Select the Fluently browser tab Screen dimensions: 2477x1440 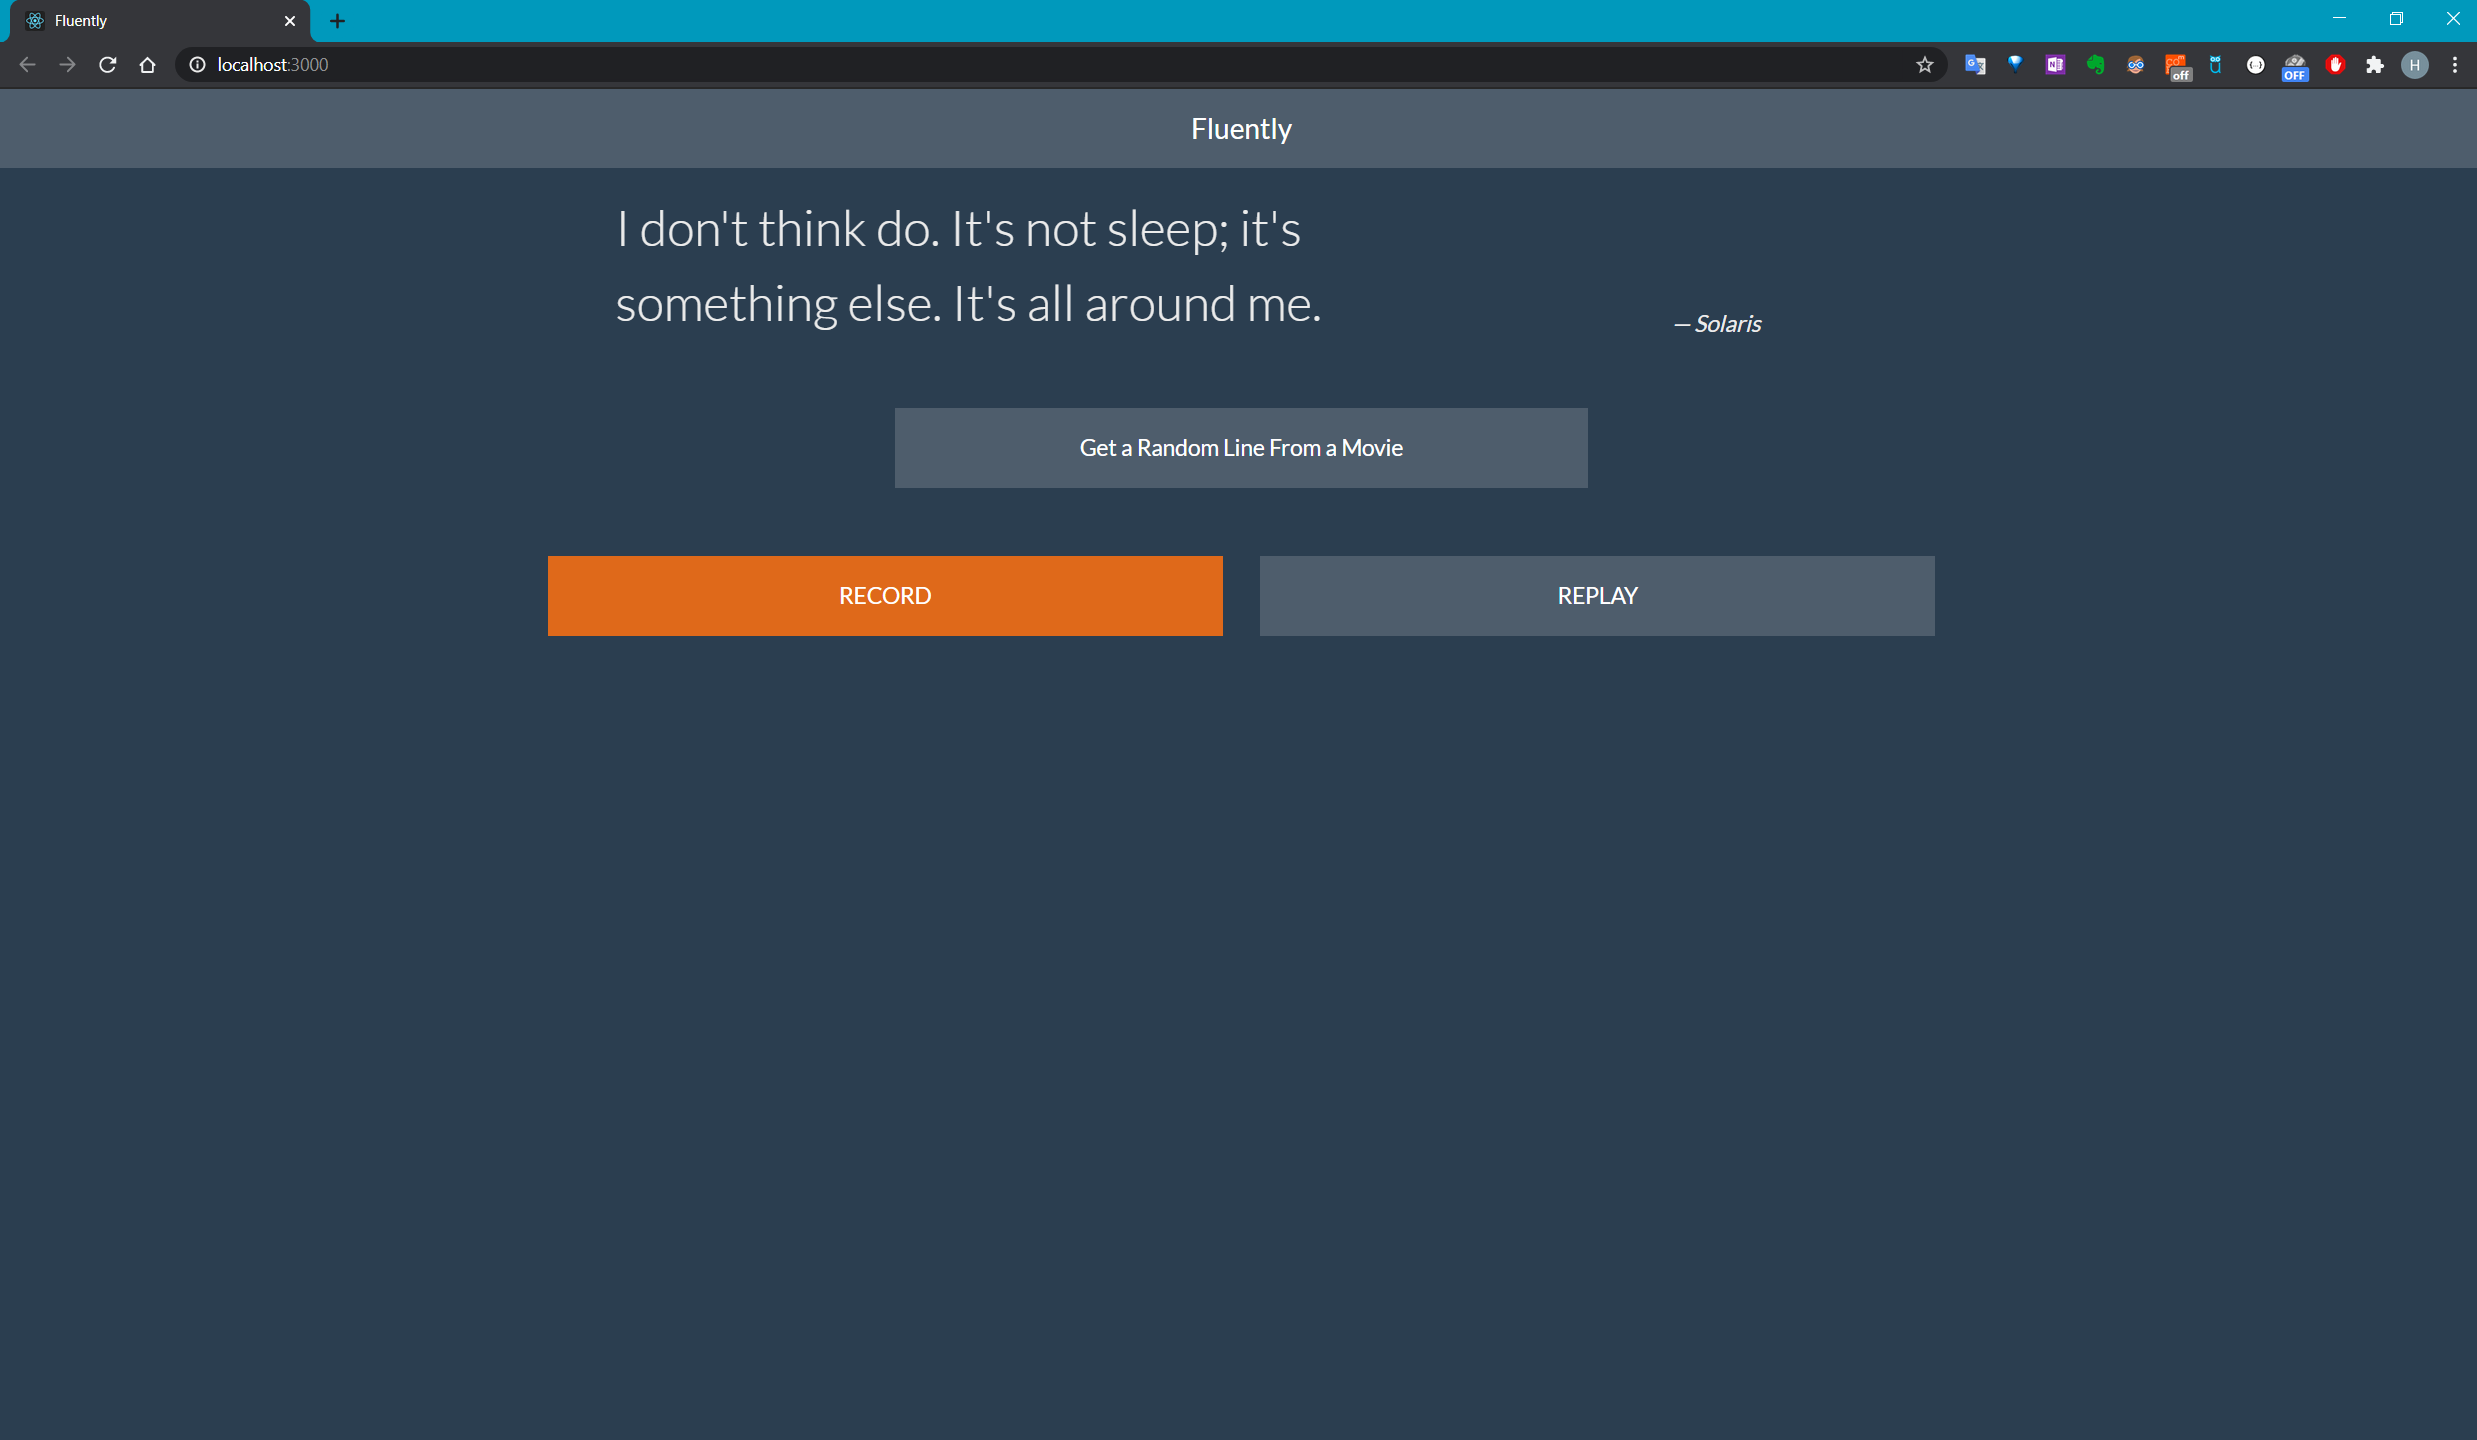click(150, 21)
